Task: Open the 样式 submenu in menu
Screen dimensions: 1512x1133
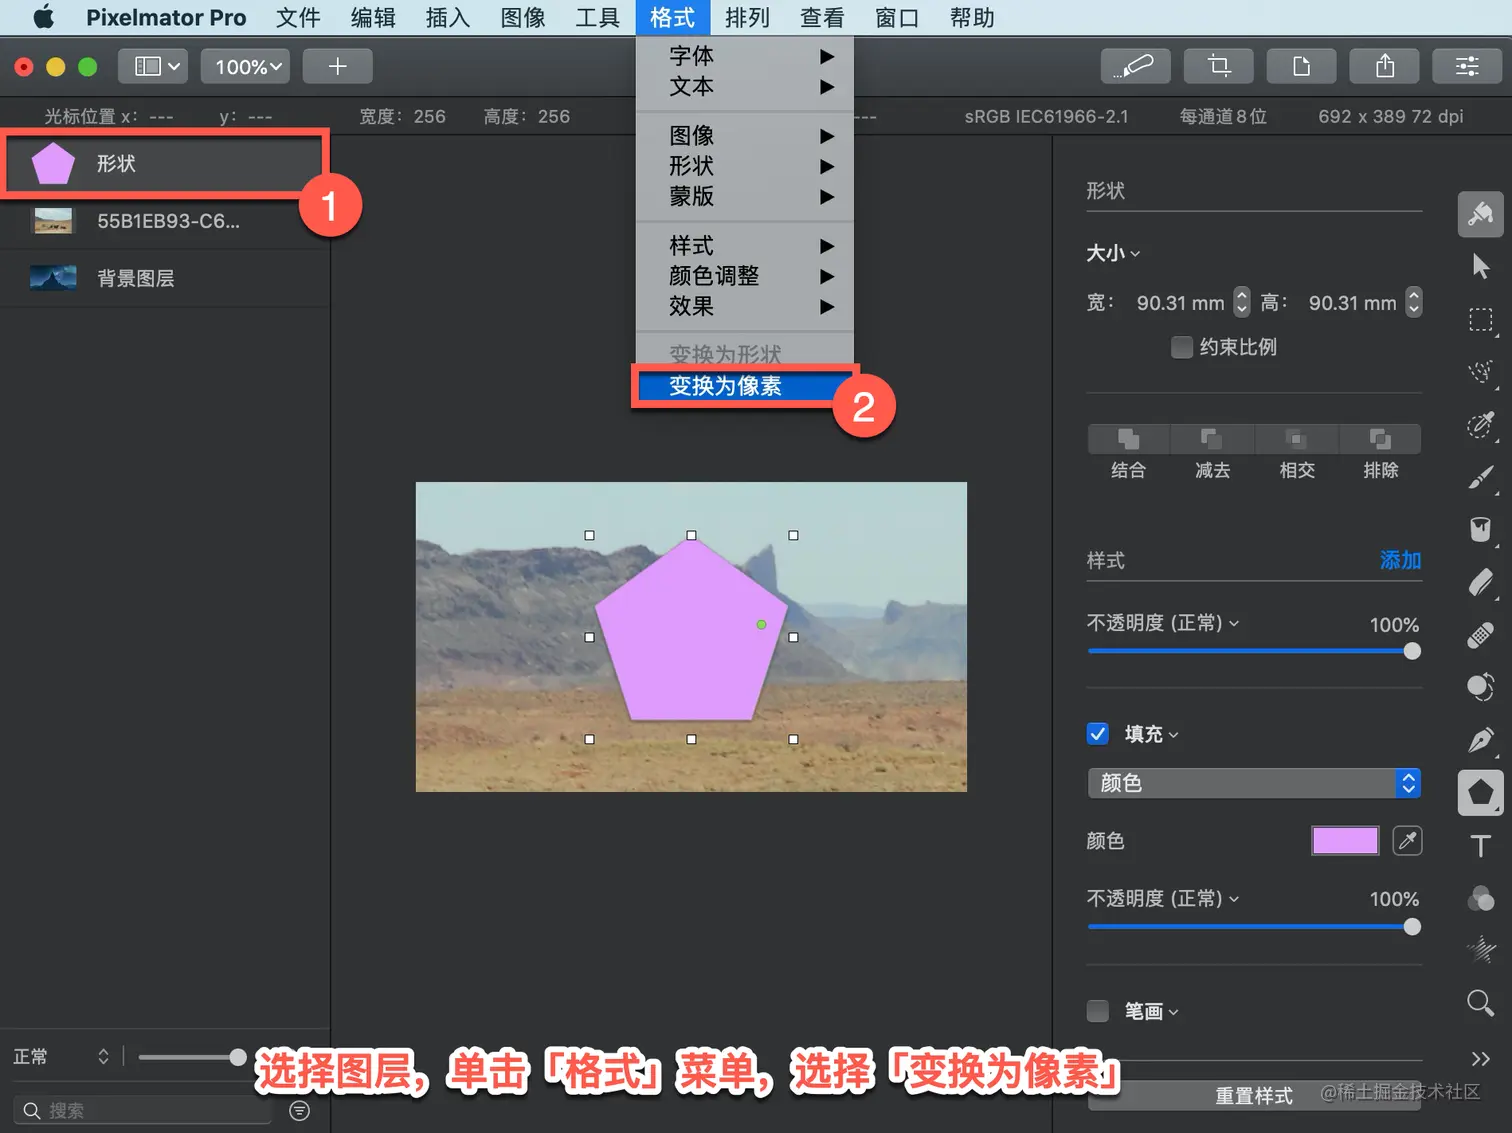Action: click(x=744, y=245)
